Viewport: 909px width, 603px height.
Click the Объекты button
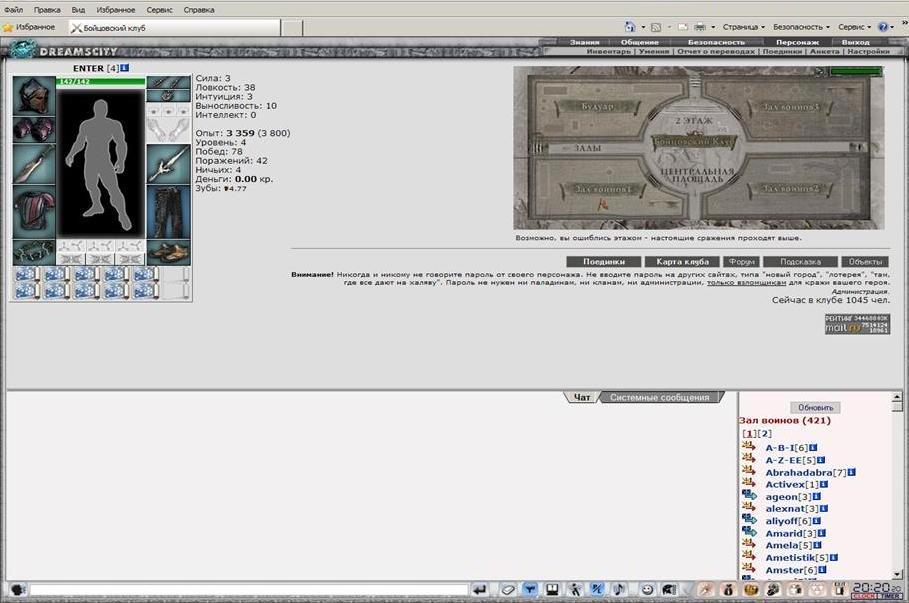click(865, 261)
